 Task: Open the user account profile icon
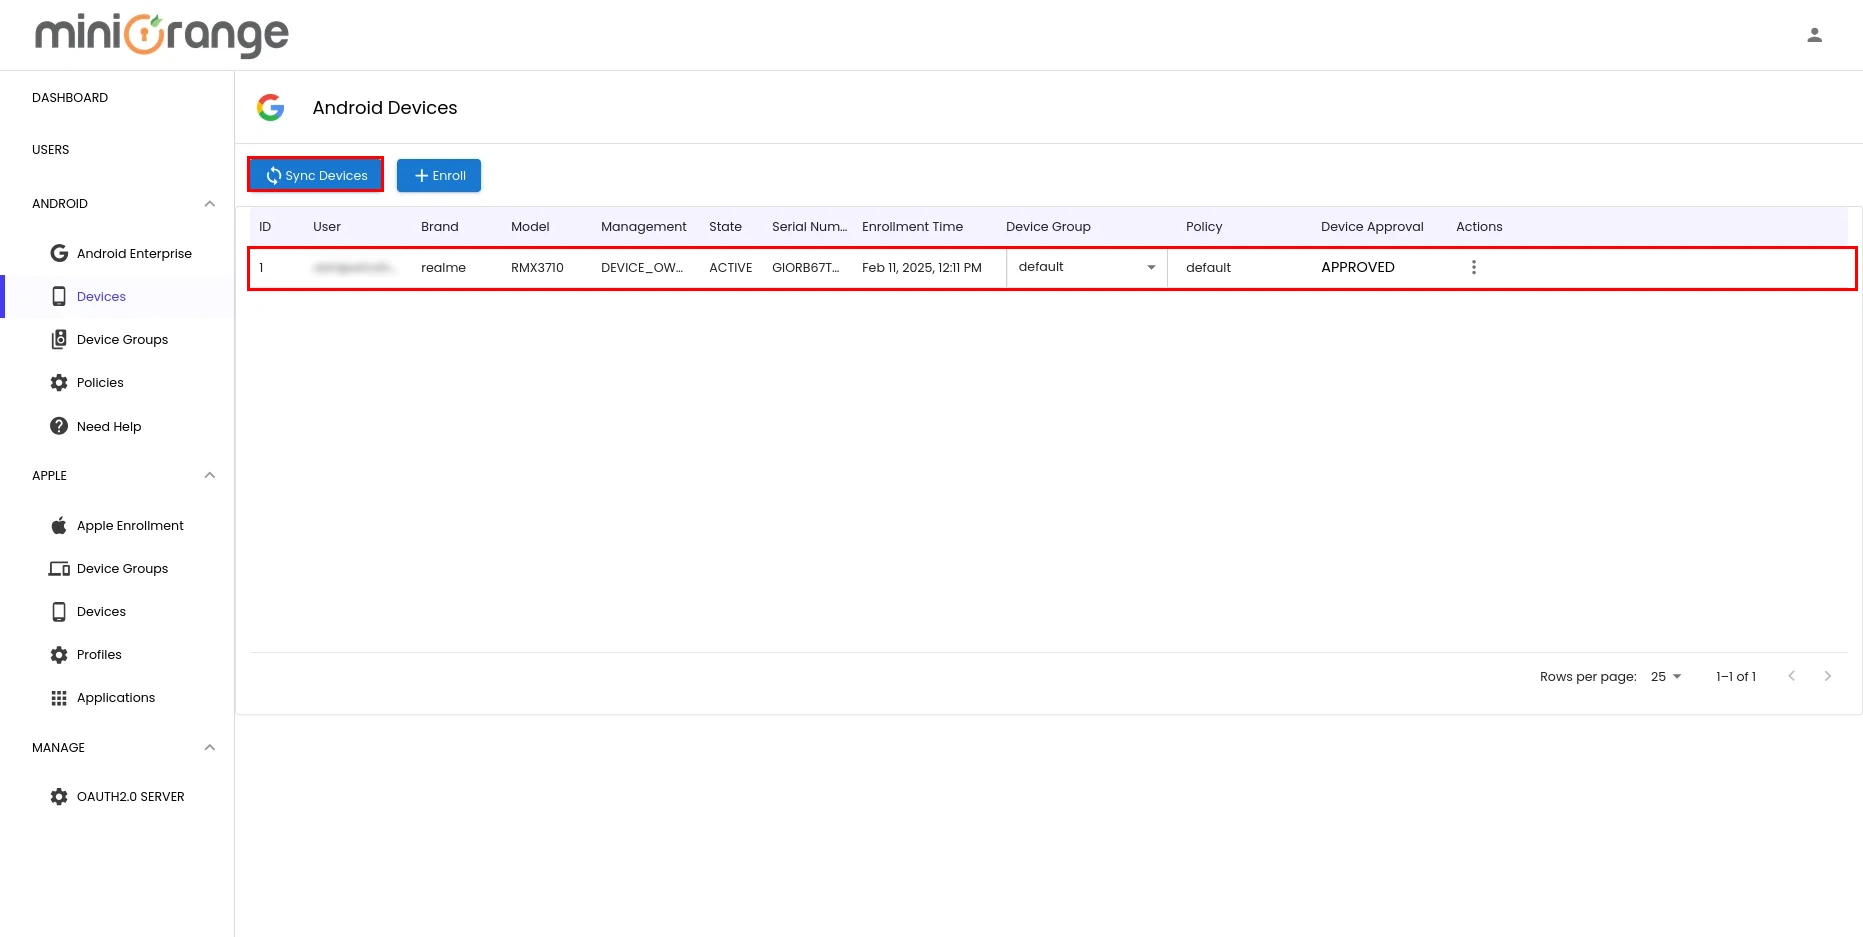[1815, 34]
